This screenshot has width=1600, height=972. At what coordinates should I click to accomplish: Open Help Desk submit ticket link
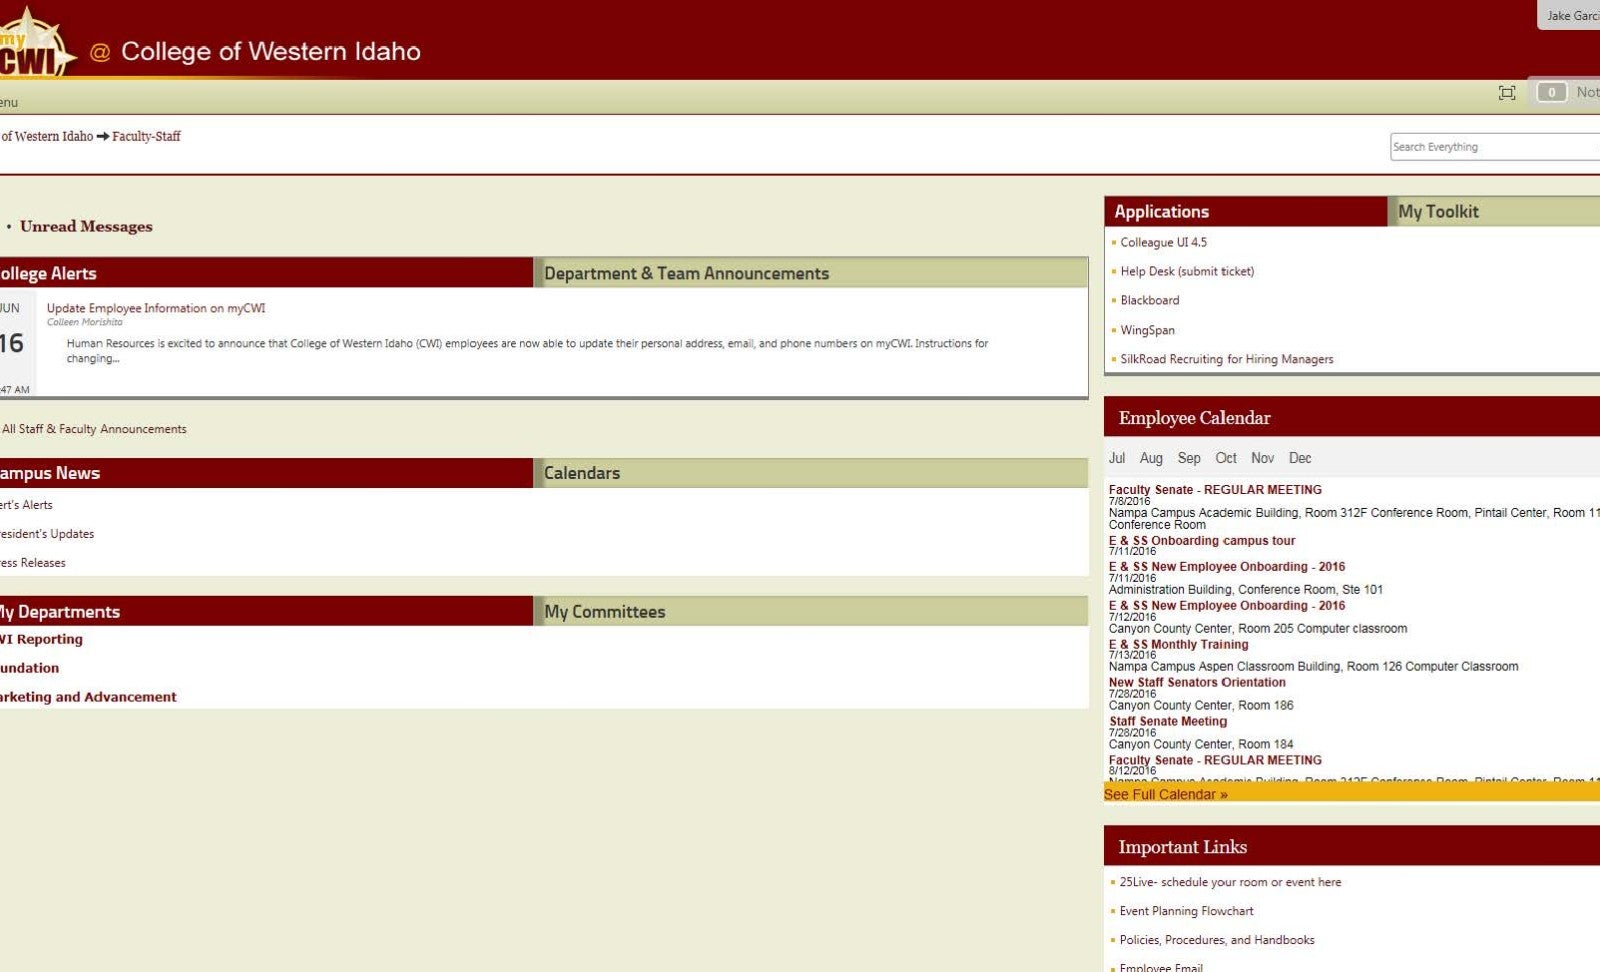coord(1186,271)
